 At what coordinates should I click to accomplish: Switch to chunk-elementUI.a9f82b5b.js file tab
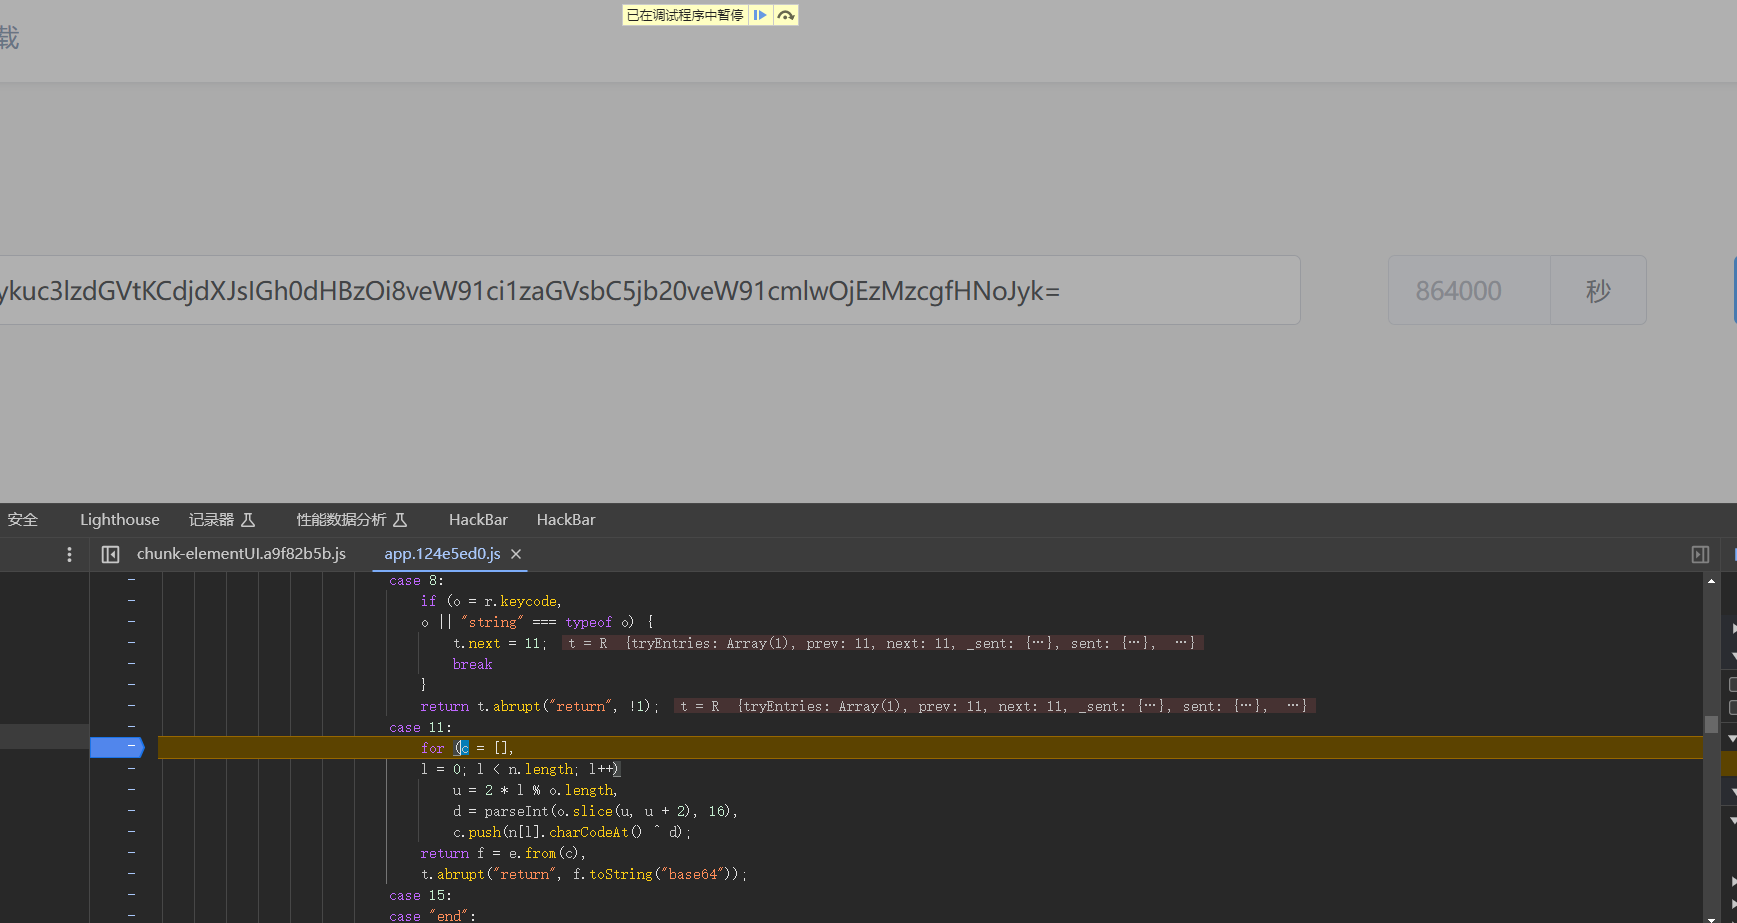241,553
